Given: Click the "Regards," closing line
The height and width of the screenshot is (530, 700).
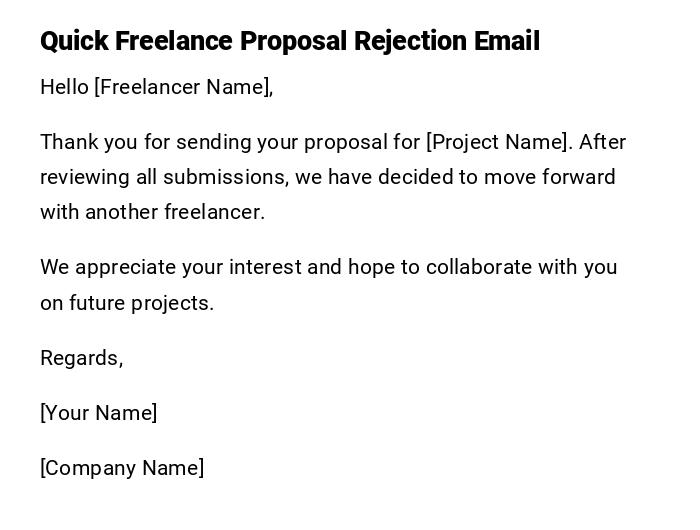Looking at the screenshot, I should (82, 358).
